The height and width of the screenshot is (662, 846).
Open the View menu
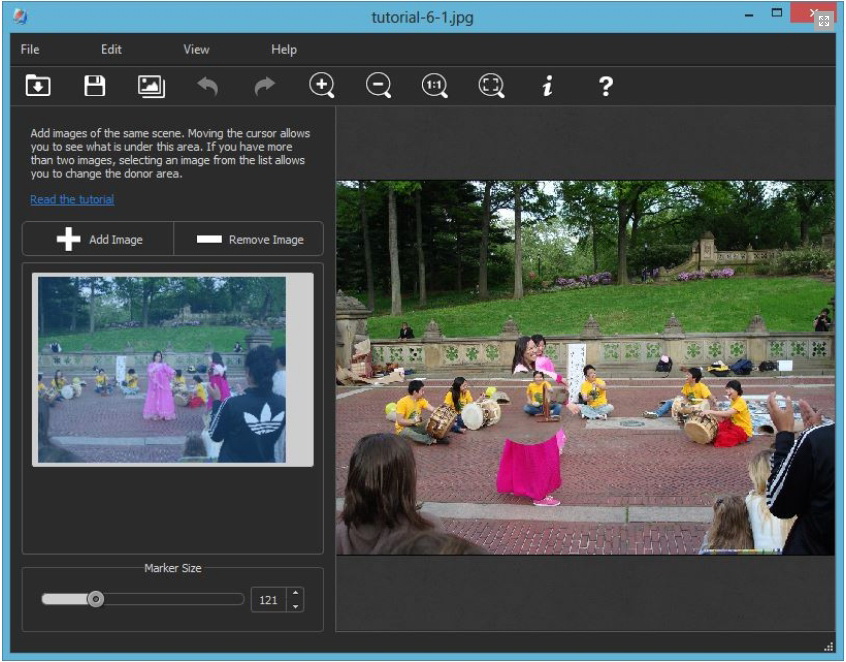point(196,49)
